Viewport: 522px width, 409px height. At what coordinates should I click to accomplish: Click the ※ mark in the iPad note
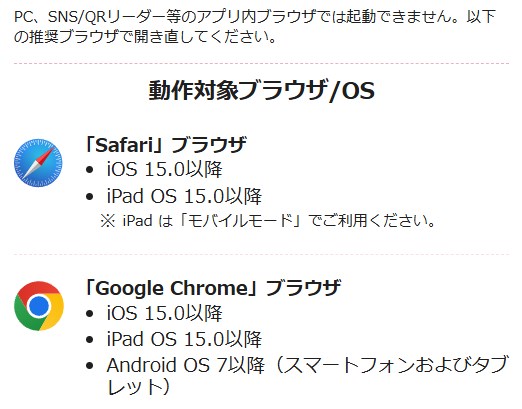(x=108, y=221)
